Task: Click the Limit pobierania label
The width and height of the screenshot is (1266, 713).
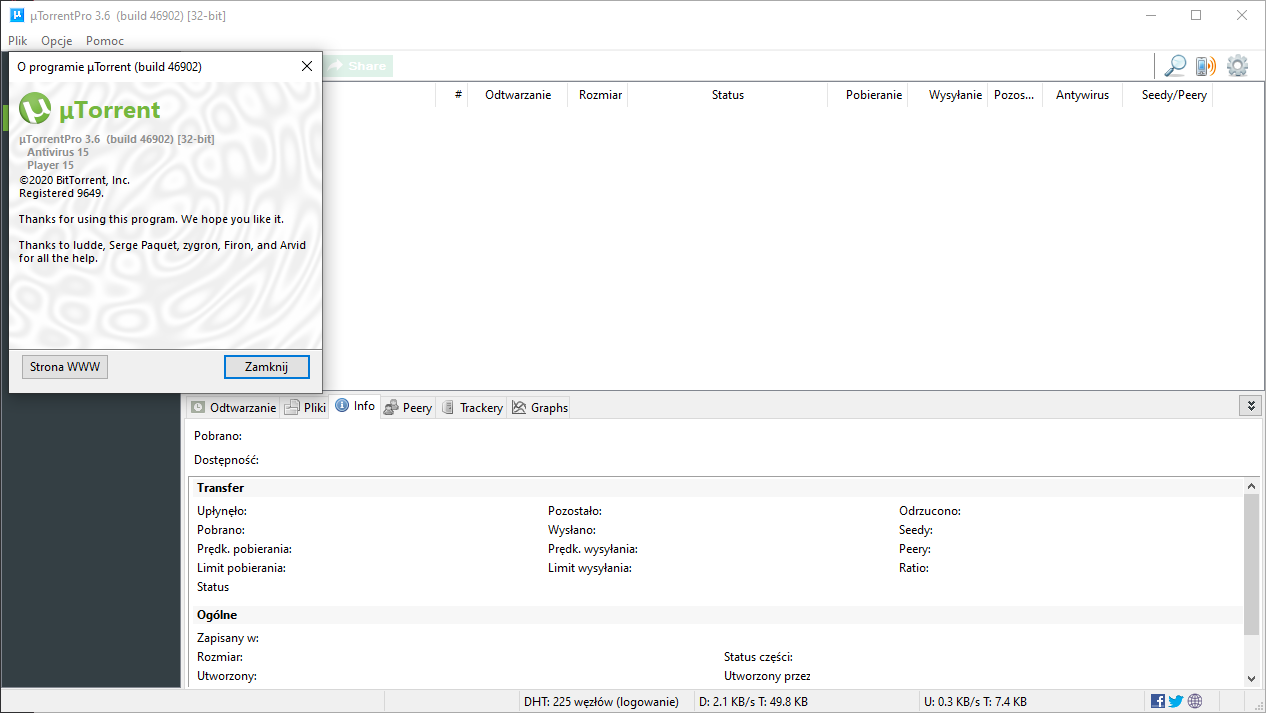Action: 242,568
